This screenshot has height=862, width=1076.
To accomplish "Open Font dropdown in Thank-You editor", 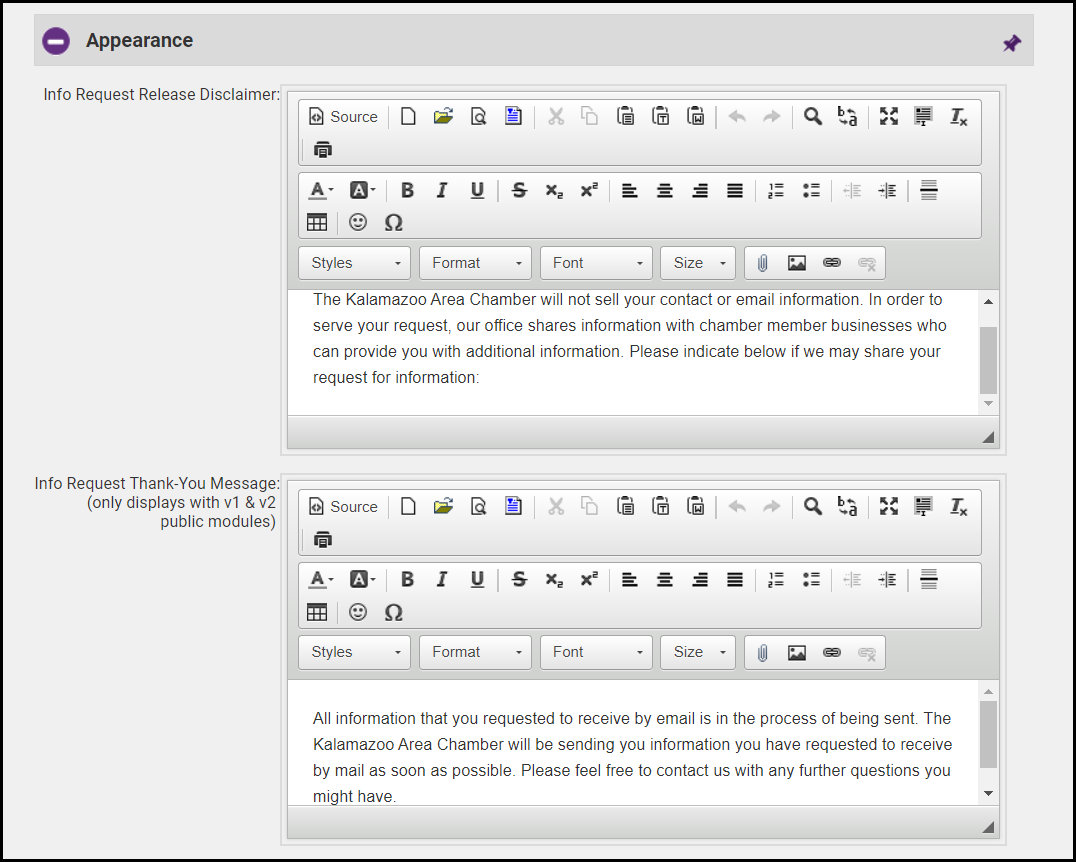I will click(x=596, y=652).
